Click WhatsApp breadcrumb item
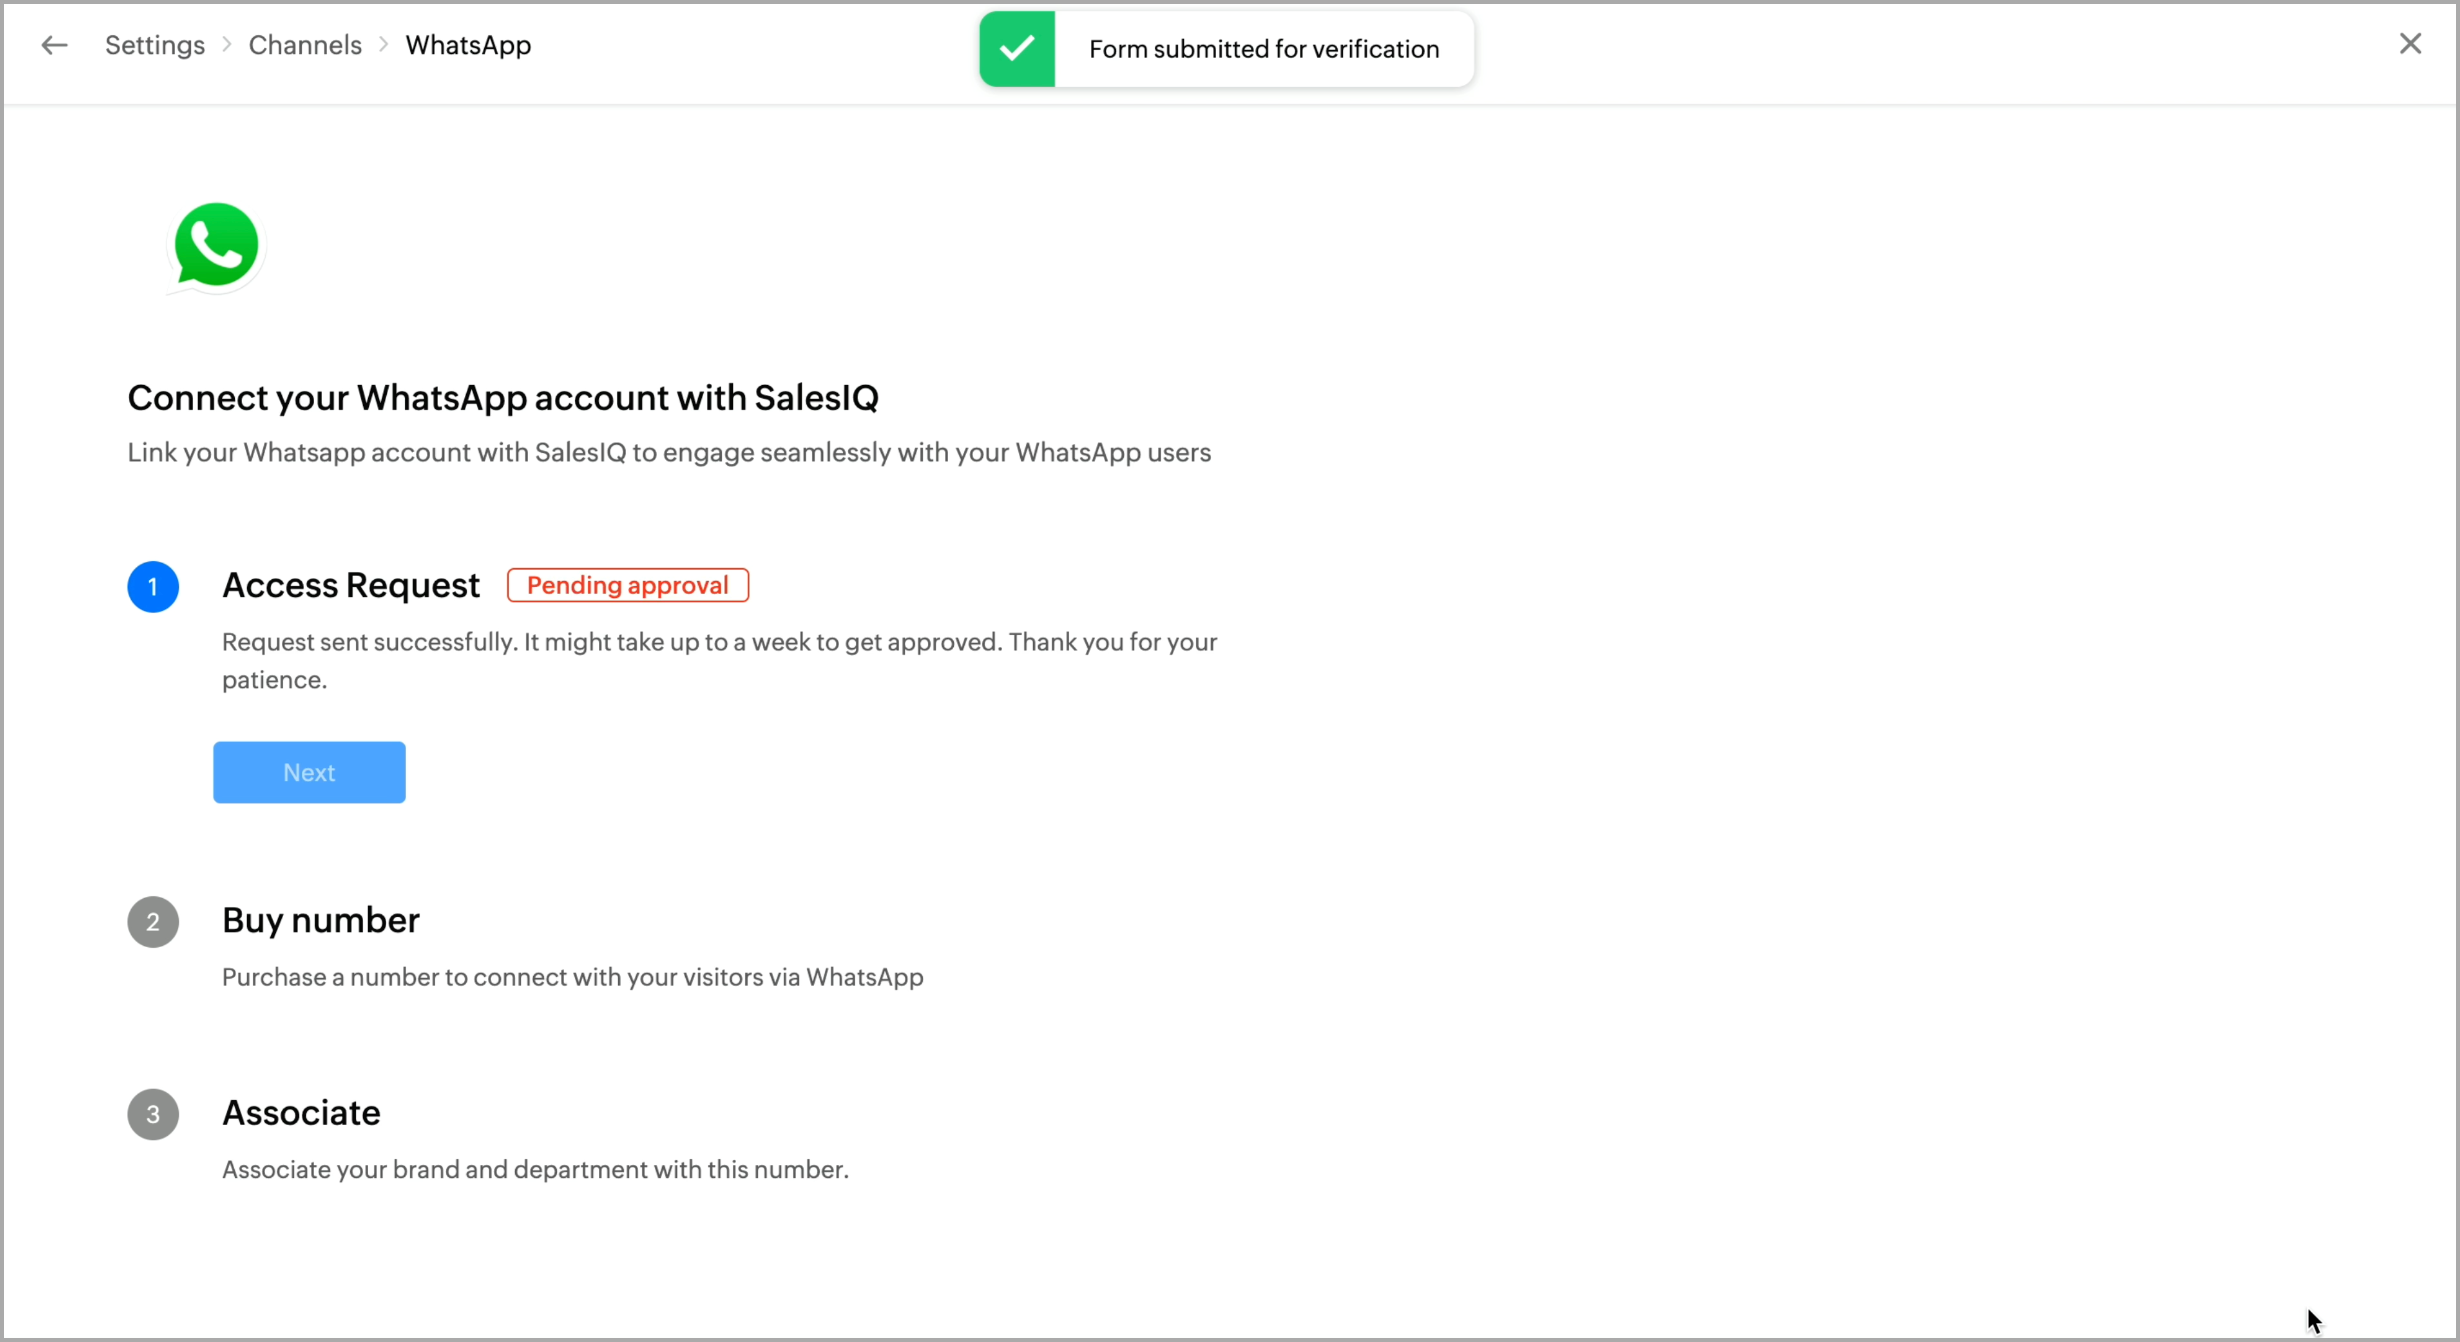The image size is (2460, 1342). (468, 45)
